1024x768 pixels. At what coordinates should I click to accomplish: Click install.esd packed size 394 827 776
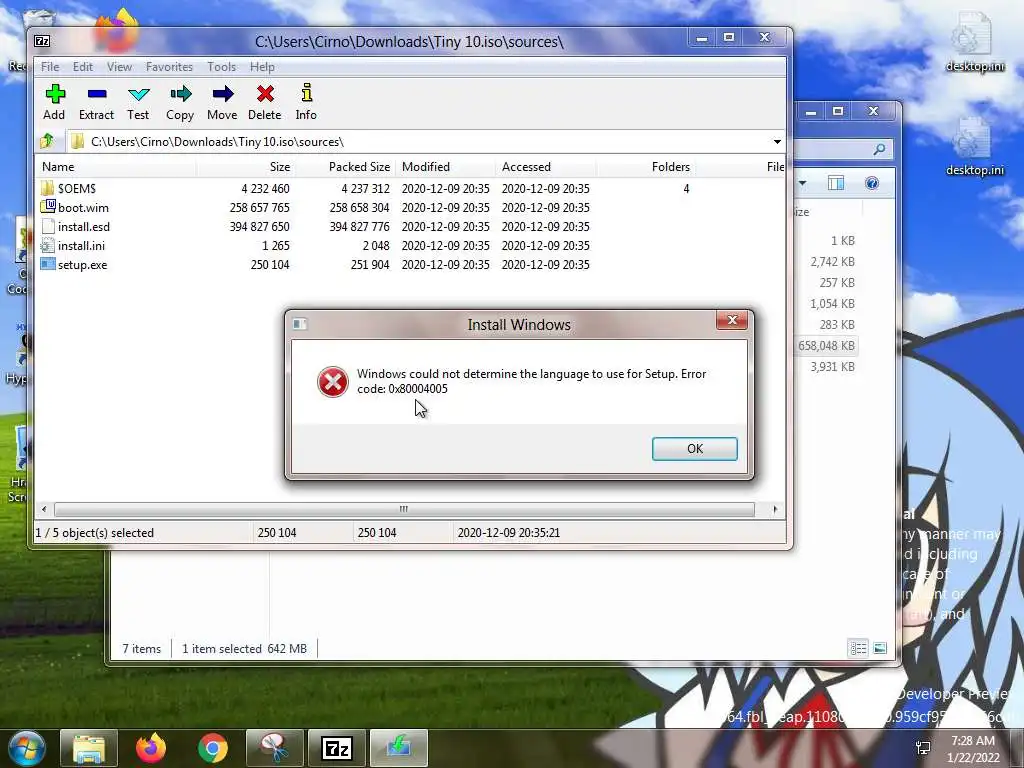(359, 227)
